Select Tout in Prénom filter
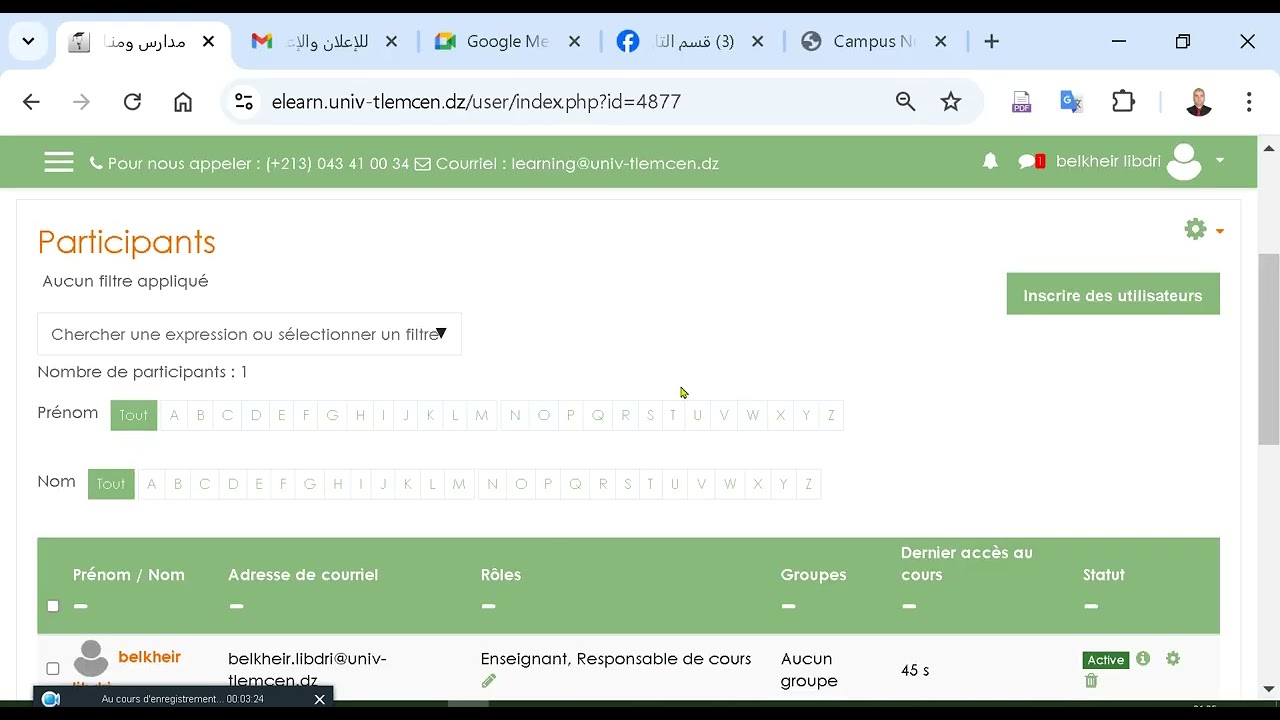1280x720 pixels. pos(134,415)
